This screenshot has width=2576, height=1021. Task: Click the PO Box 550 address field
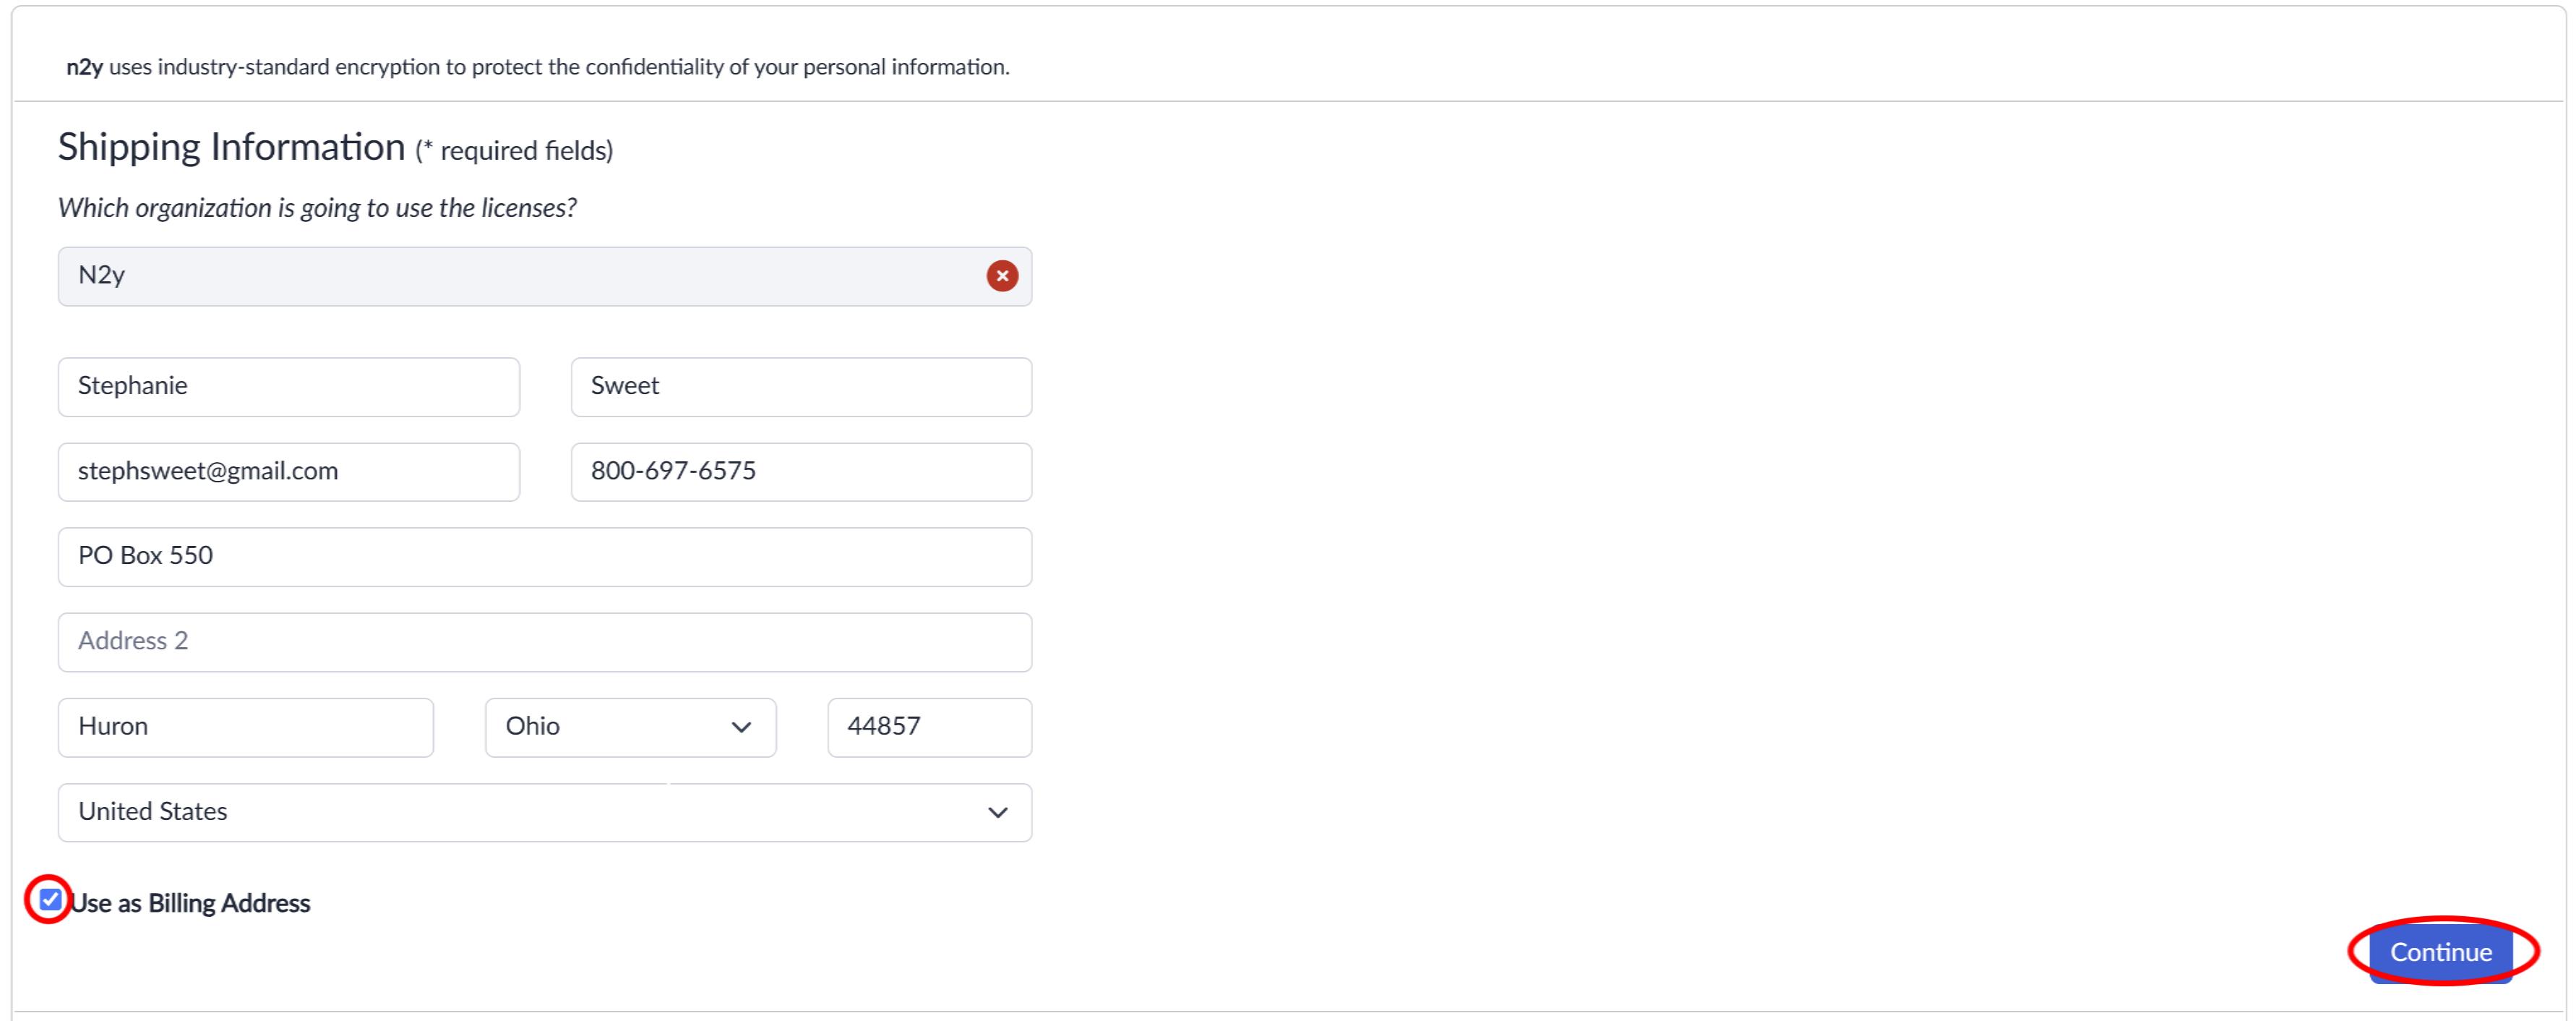(545, 557)
